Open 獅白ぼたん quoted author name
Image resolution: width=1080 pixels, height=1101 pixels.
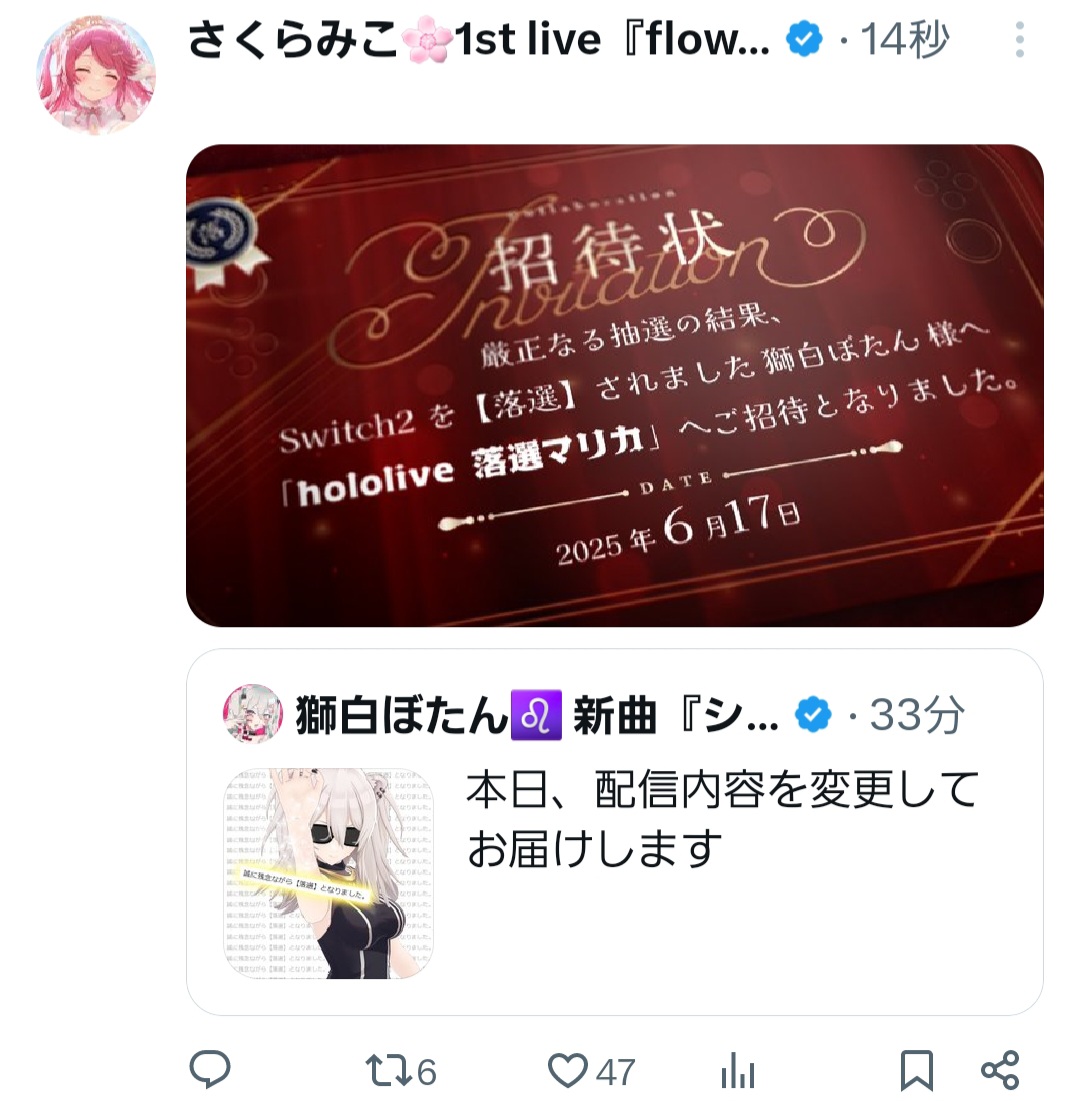[537, 715]
